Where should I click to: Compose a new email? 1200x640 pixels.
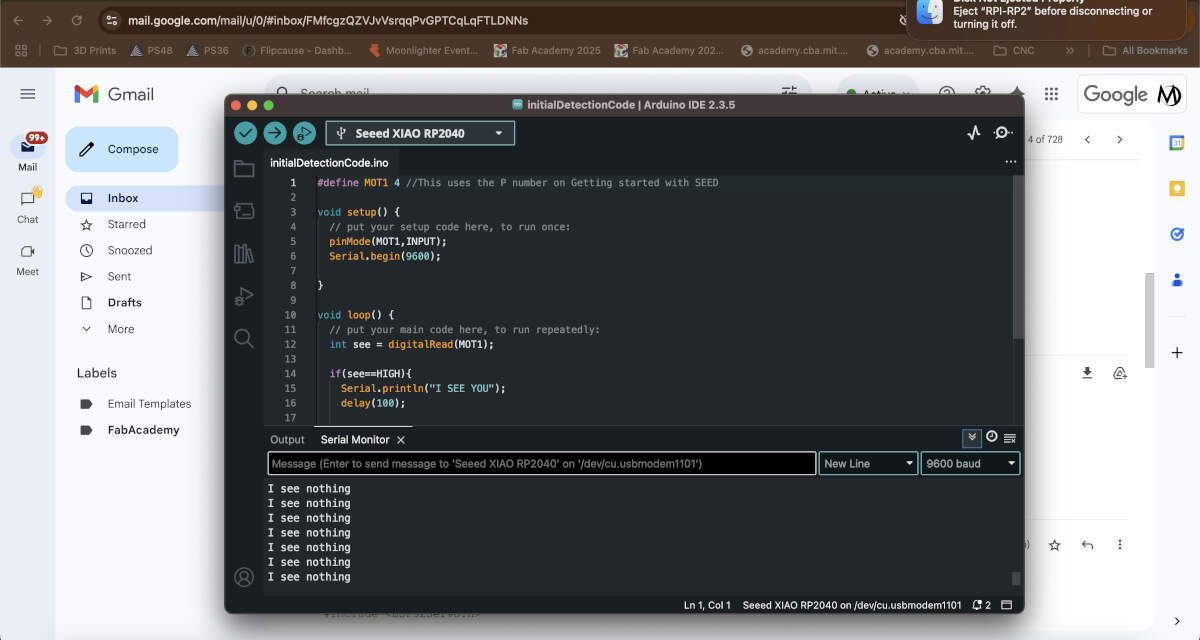click(122, 149)
